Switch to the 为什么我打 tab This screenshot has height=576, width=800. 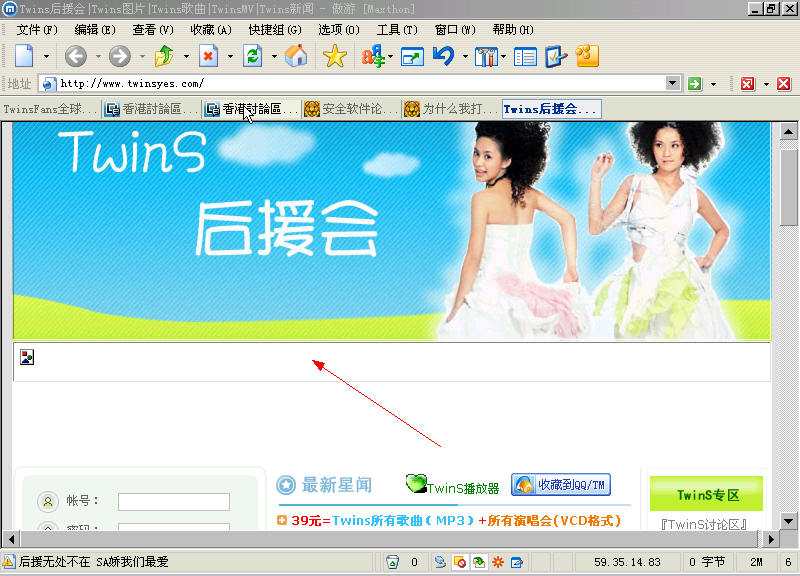pos(451,109)
